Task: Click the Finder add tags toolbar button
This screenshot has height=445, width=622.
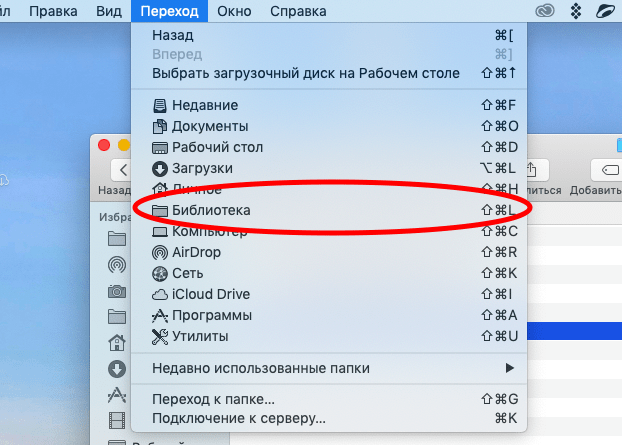Action: click(607, 170)
